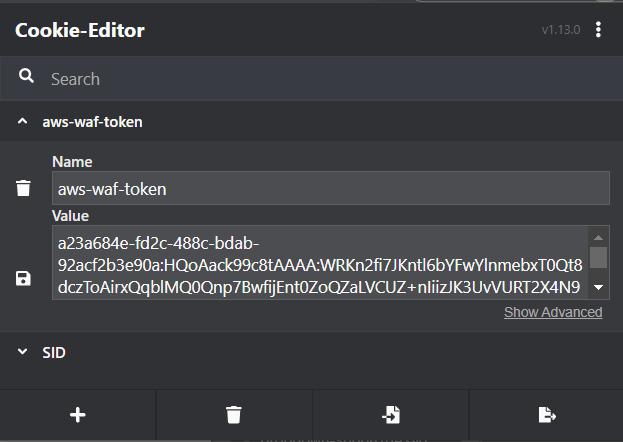Click into the Value text area
Viewport: 623px width, 442px height.
pos(320,262)
